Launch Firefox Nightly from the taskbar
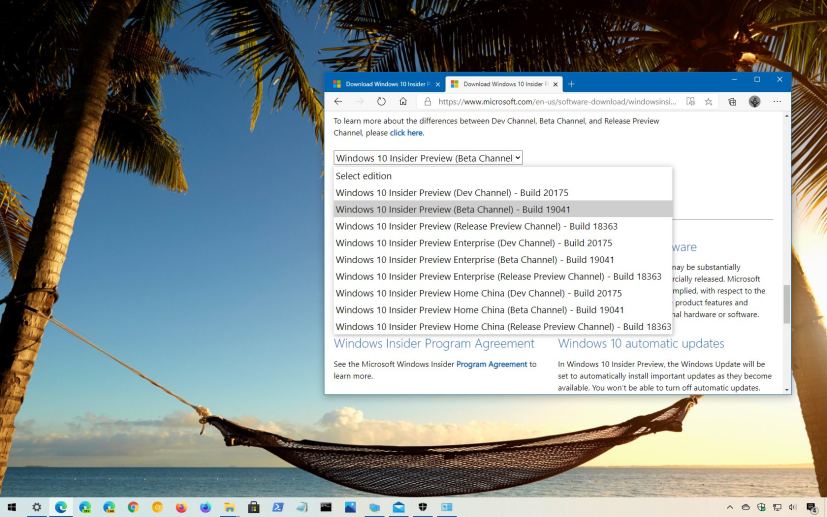The image size is (827, 517). pos(205,508)
